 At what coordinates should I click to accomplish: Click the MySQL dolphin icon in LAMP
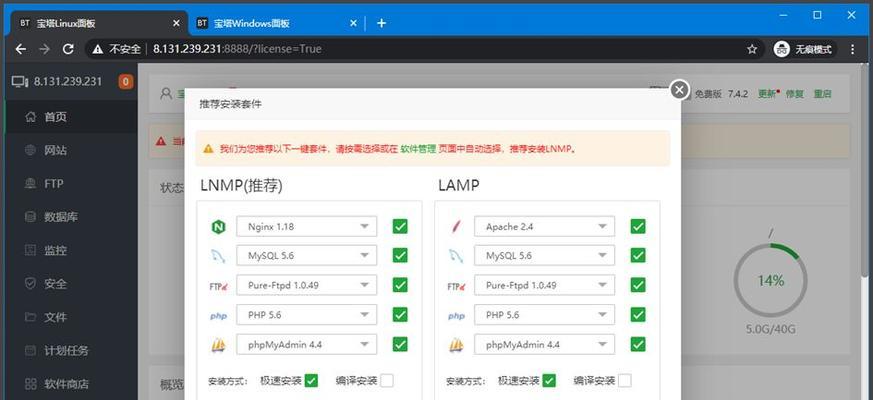(x=456, y=256)
